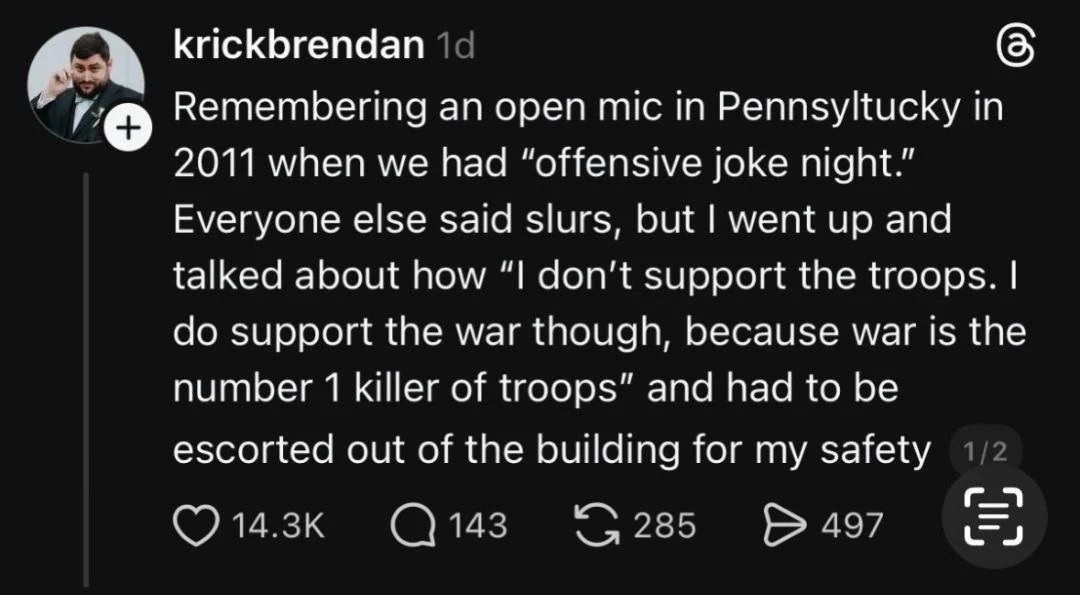This screenshot has width=1080, height=595.
Task: Like the post with the heart icon
Action: [x=195, y=524]
